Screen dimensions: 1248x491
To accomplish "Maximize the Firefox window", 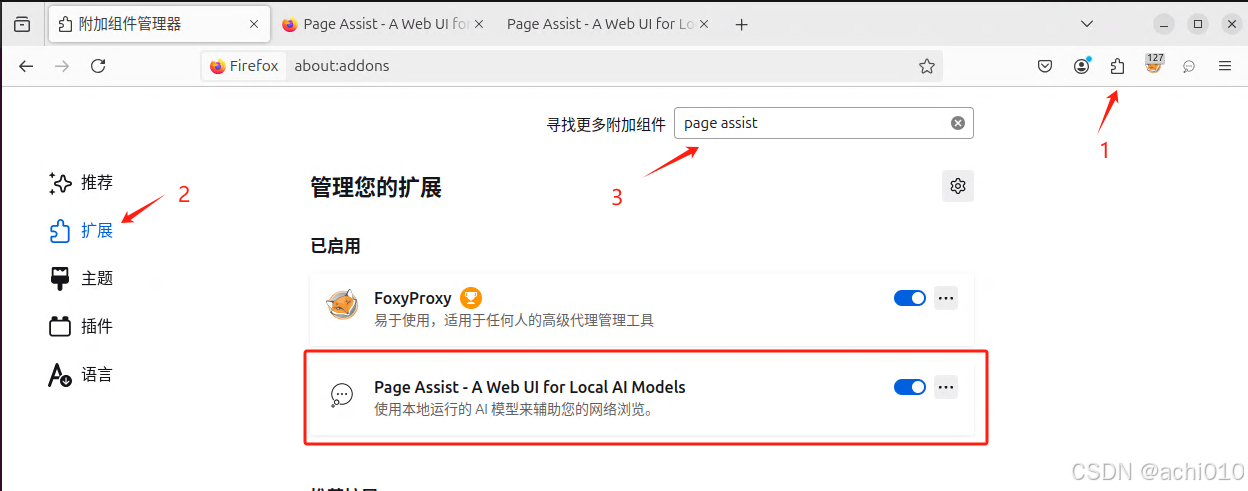I will tap(1197, 24).
